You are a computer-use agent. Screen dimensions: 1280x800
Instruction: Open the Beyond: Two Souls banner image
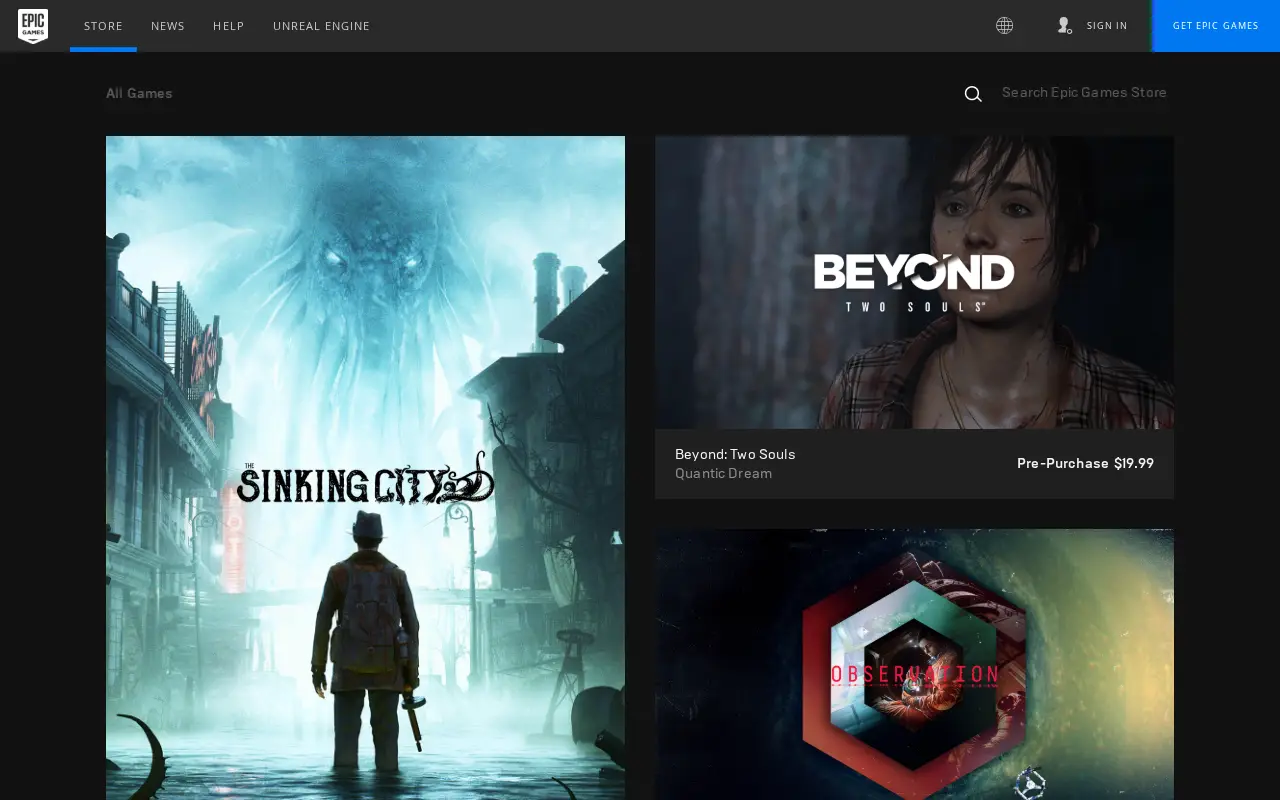tap(914, 282)
